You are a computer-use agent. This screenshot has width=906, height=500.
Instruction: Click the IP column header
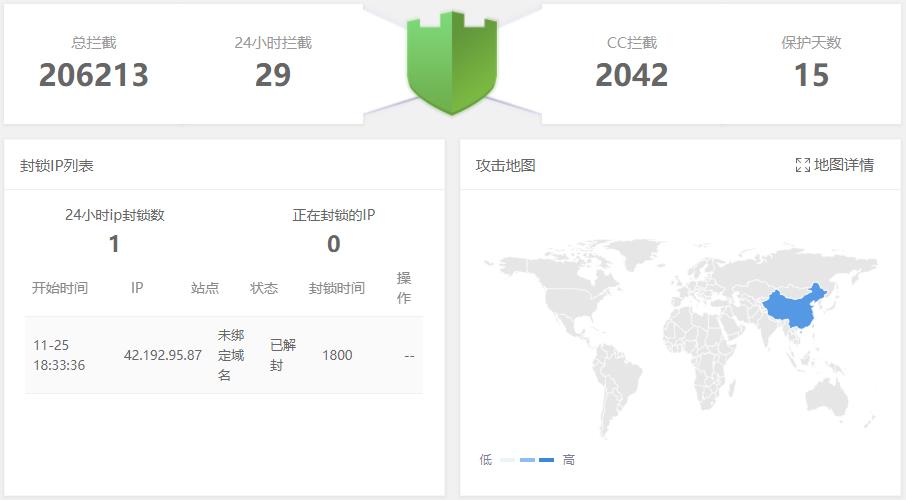137,288
